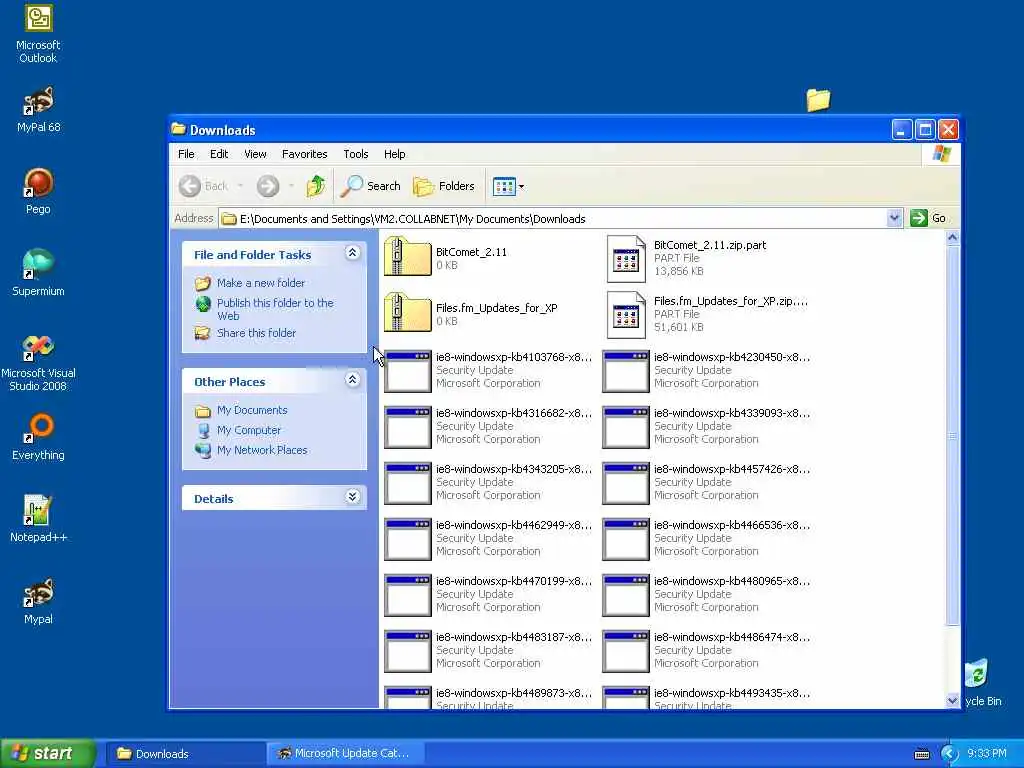Select the ie8-windowsxp-kb4339093 update icon
This screenshot has width=1024, height=768.
[x=626, y=427]
